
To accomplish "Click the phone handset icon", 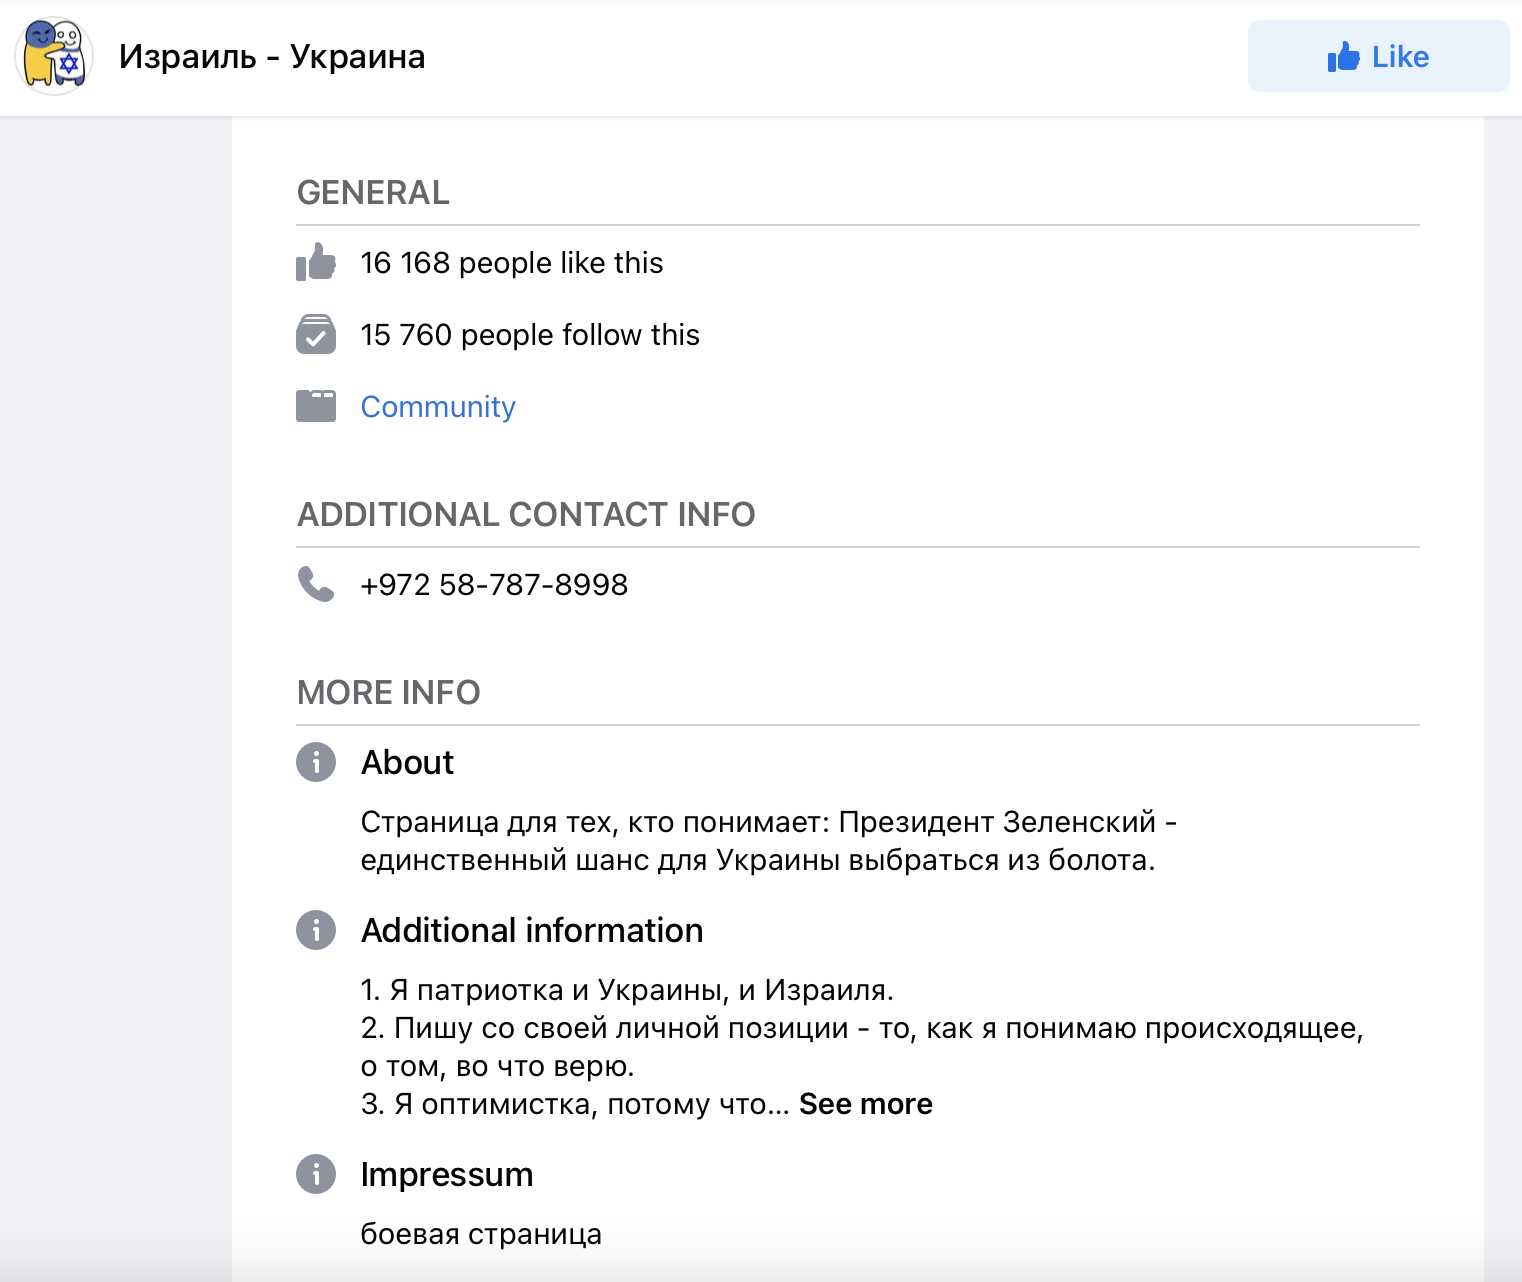I will click(x=316, y=584).
